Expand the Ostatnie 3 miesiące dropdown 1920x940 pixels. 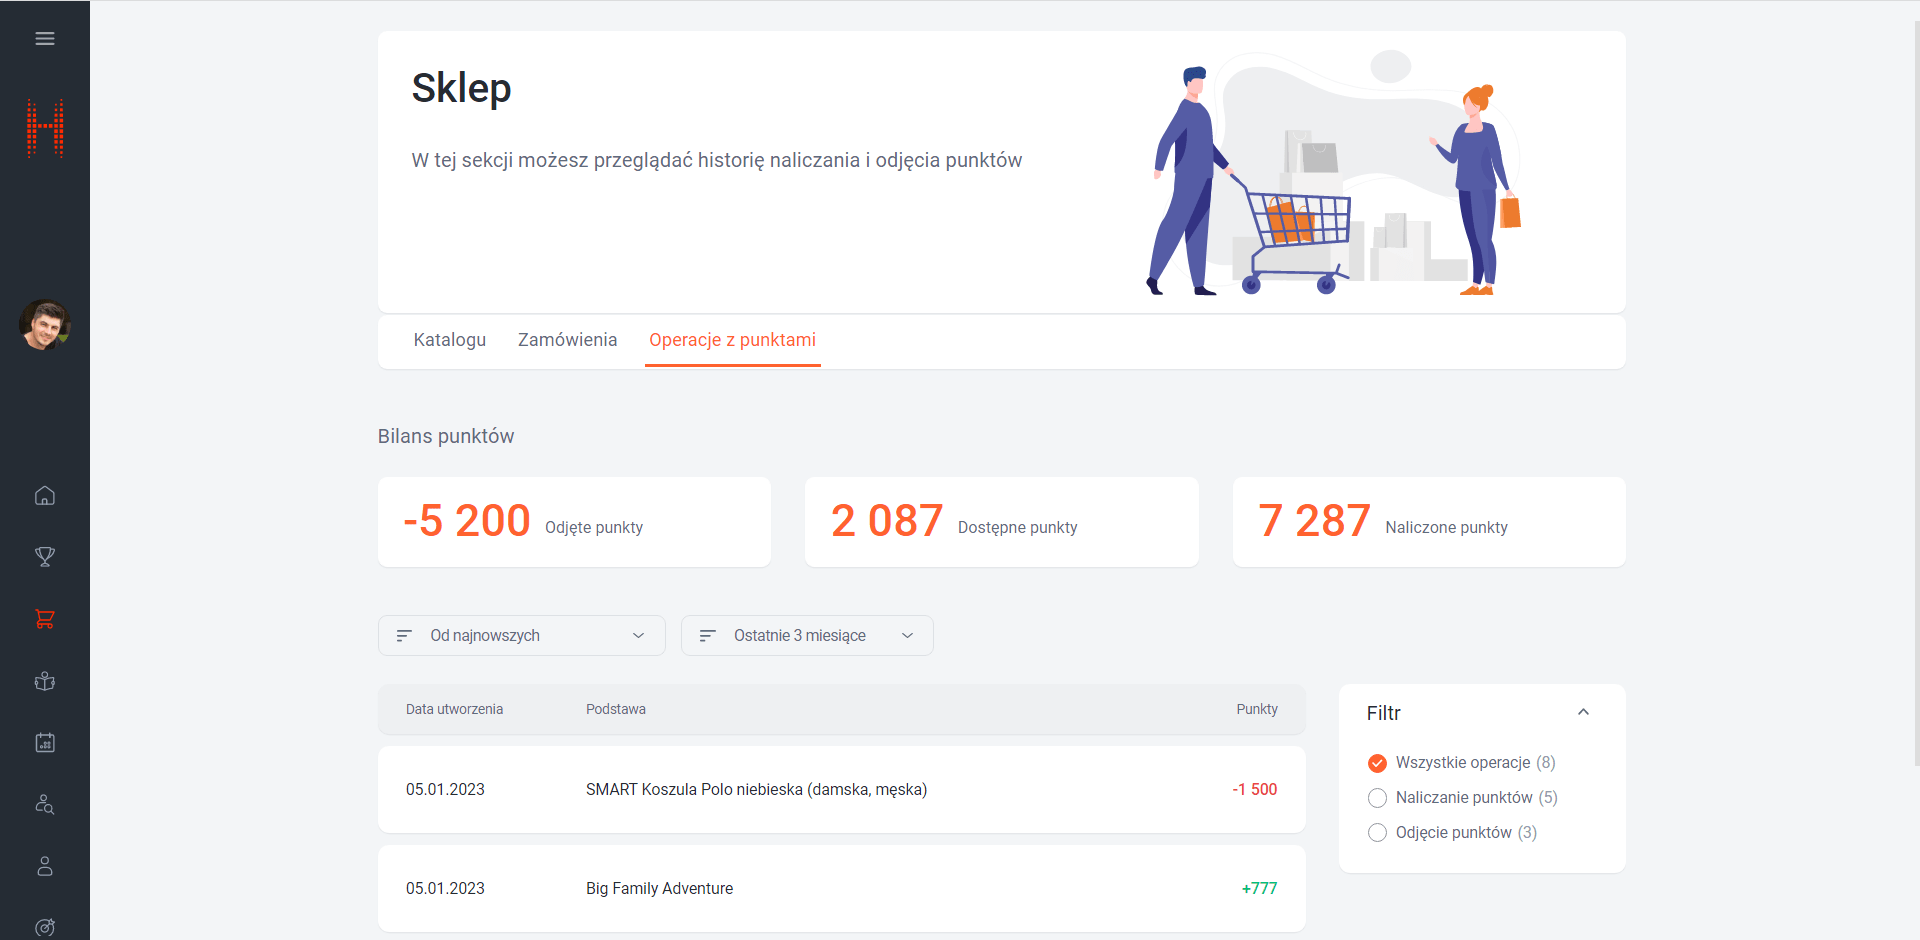click(807, 636)
